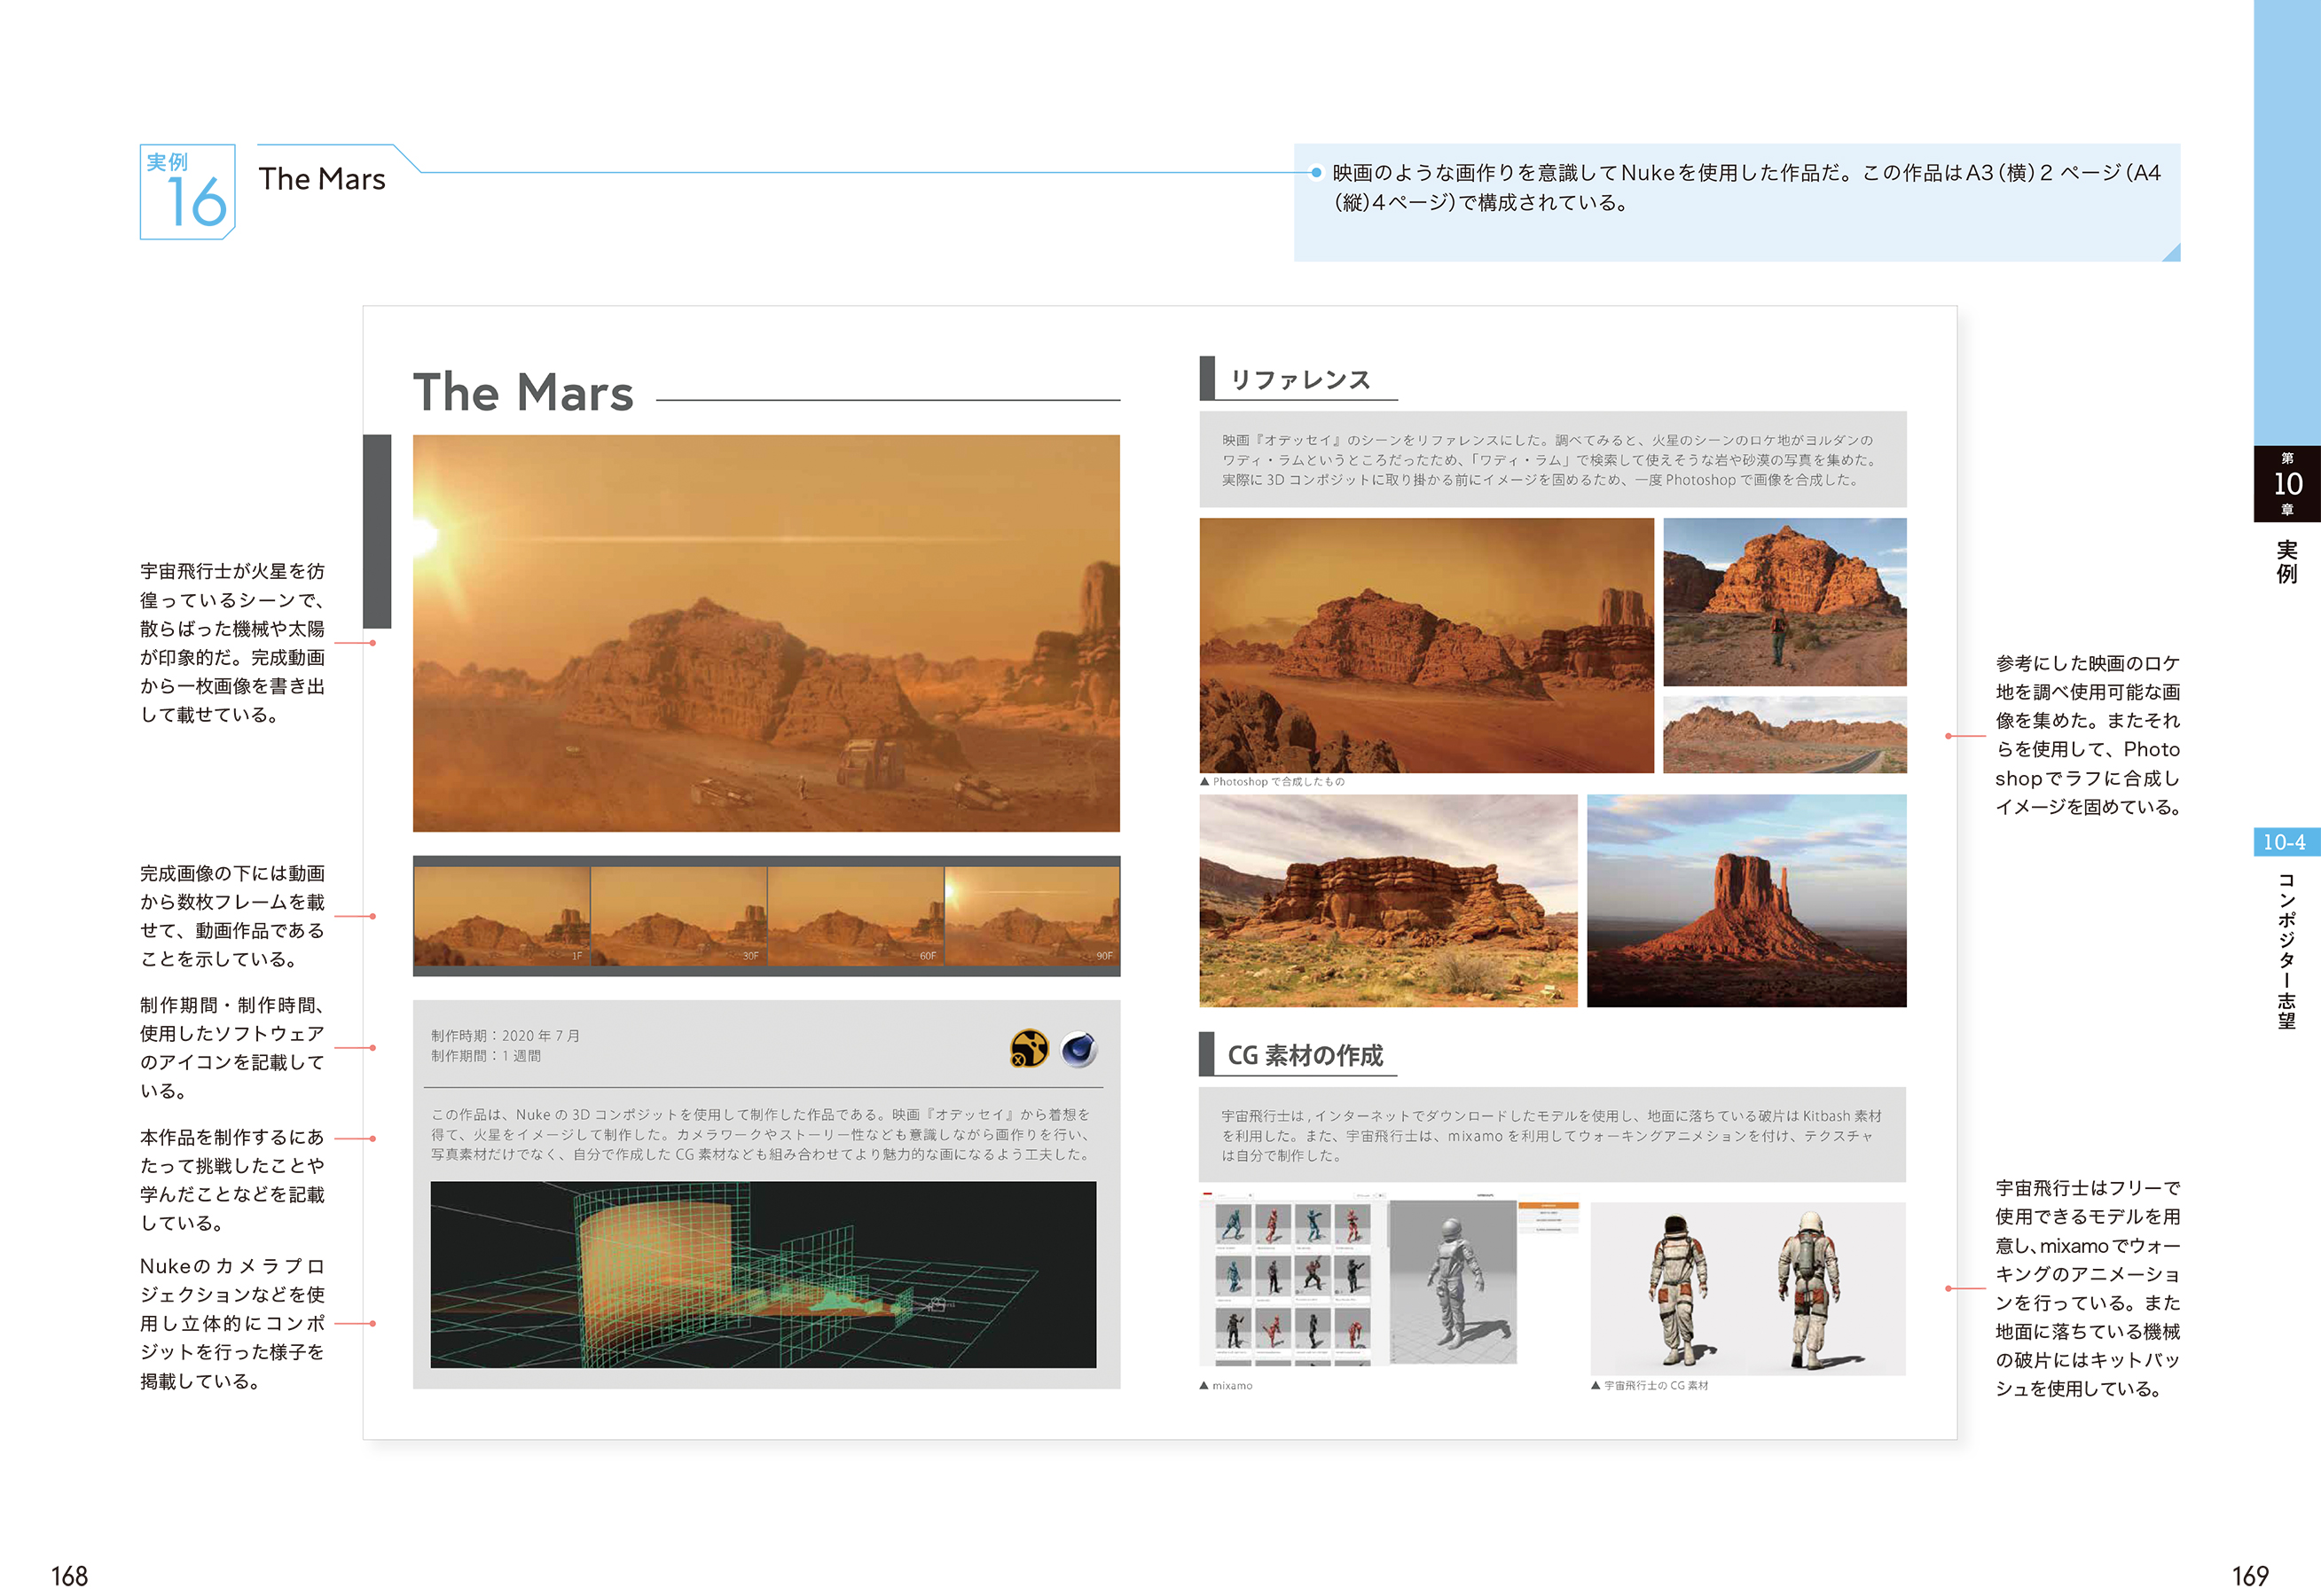Select the 1F frame thumbnail
This screenshot has height=1596, width=2321.
501,915
